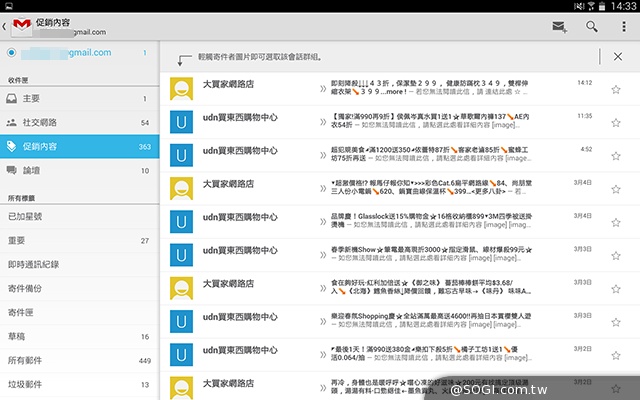Star the 食在夠好玩 email
Image resolution: width=640 pixels, height=400 pixels.
(616, 289)
